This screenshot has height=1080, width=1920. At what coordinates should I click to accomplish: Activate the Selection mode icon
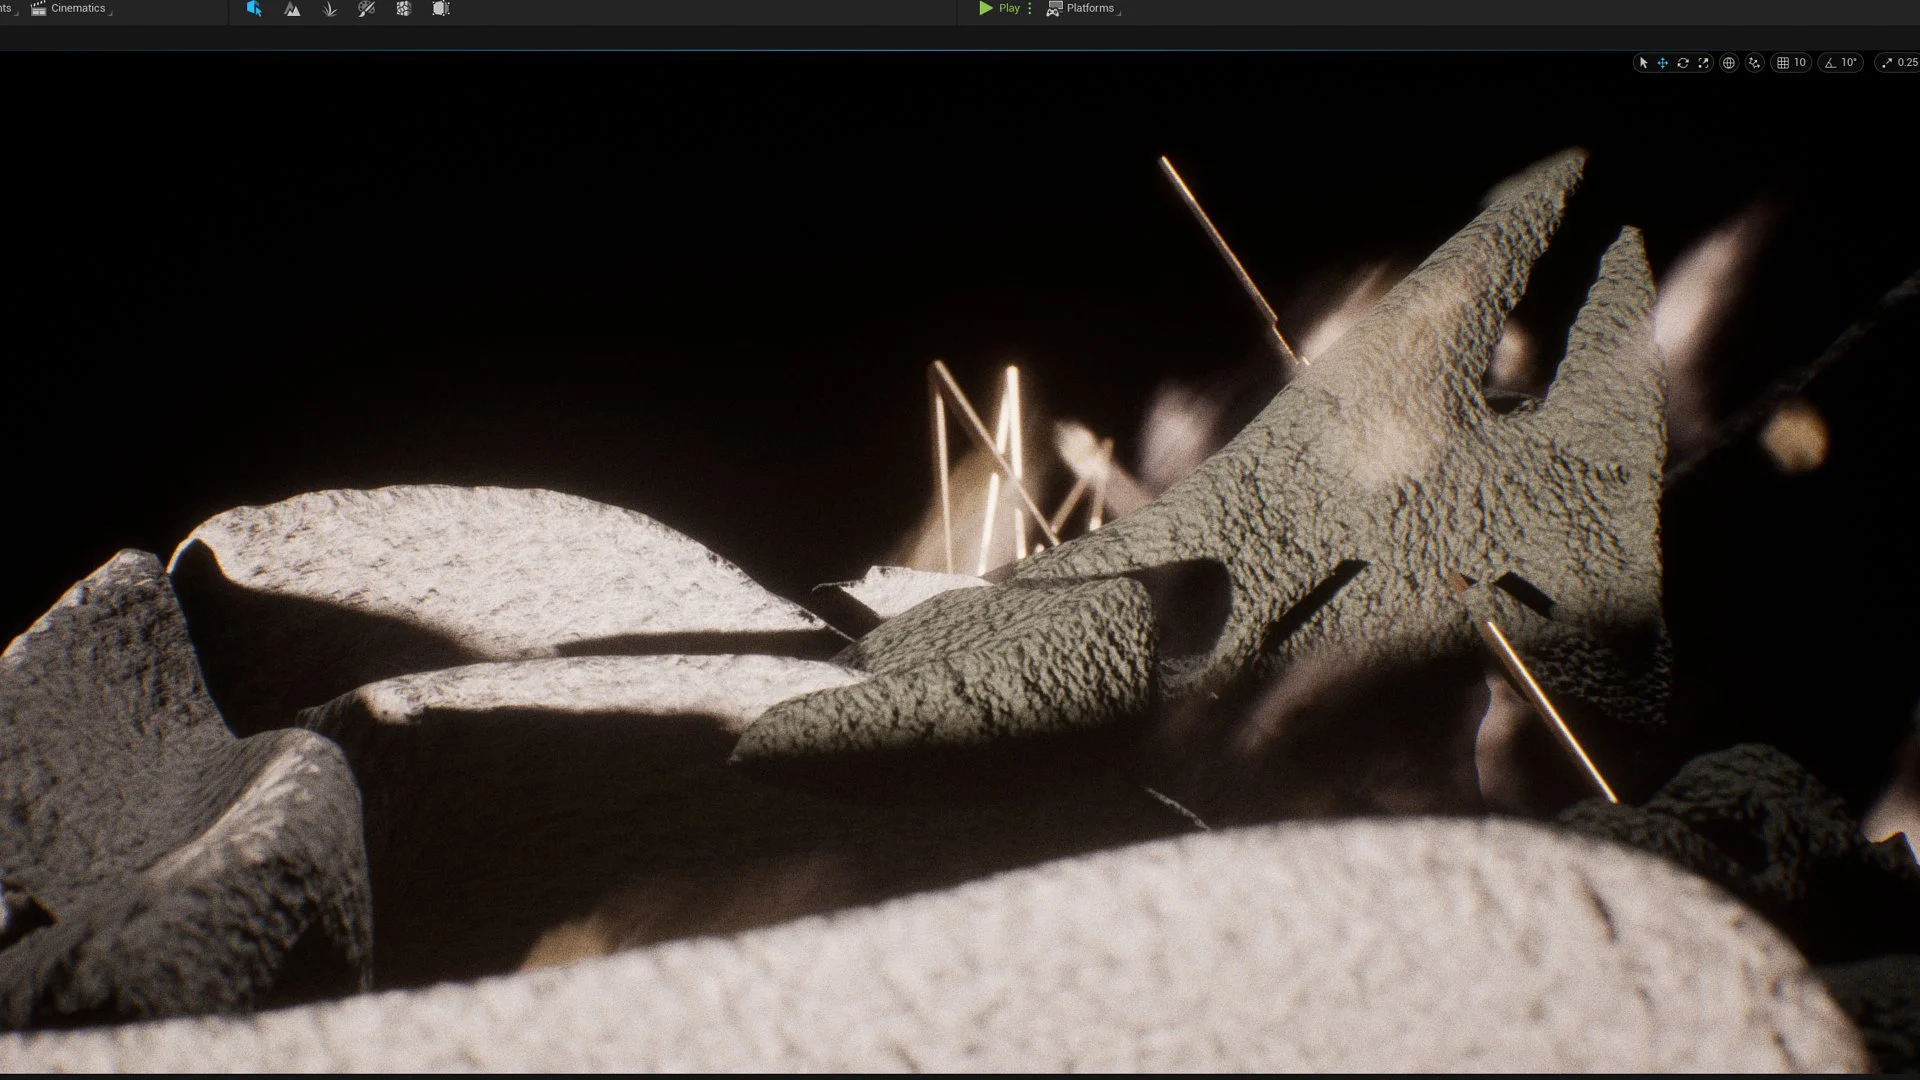click(254, 9)
